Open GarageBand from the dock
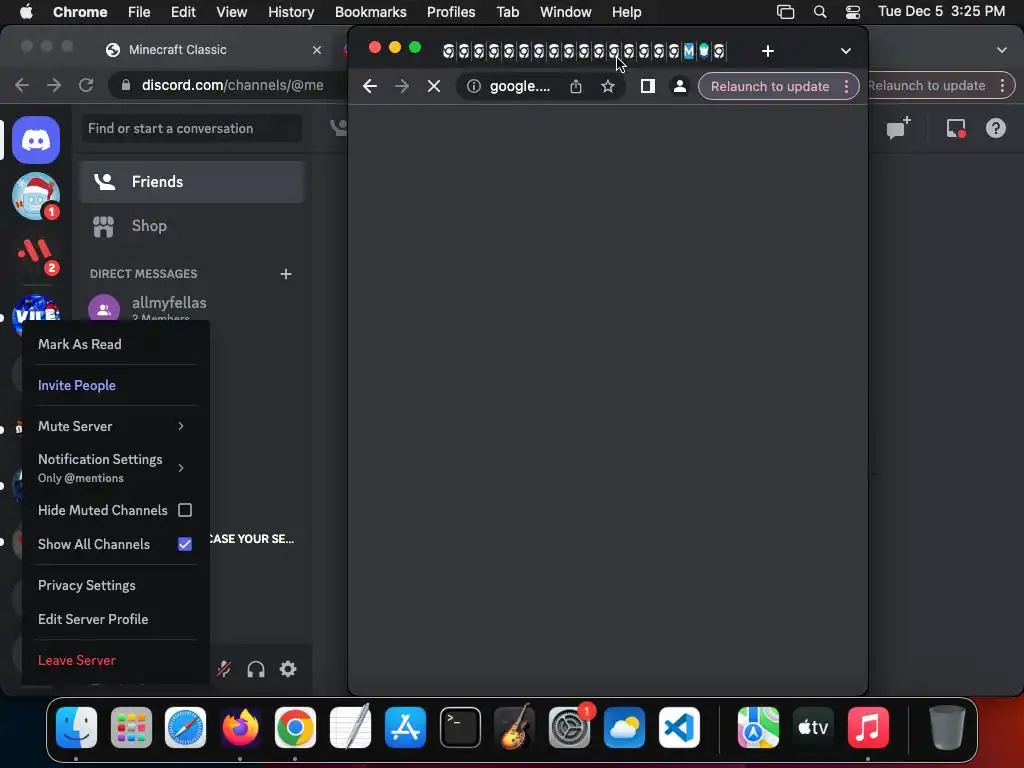This screenshot has width=1024, height=768. pyautogui.click(x=515, y=727)
